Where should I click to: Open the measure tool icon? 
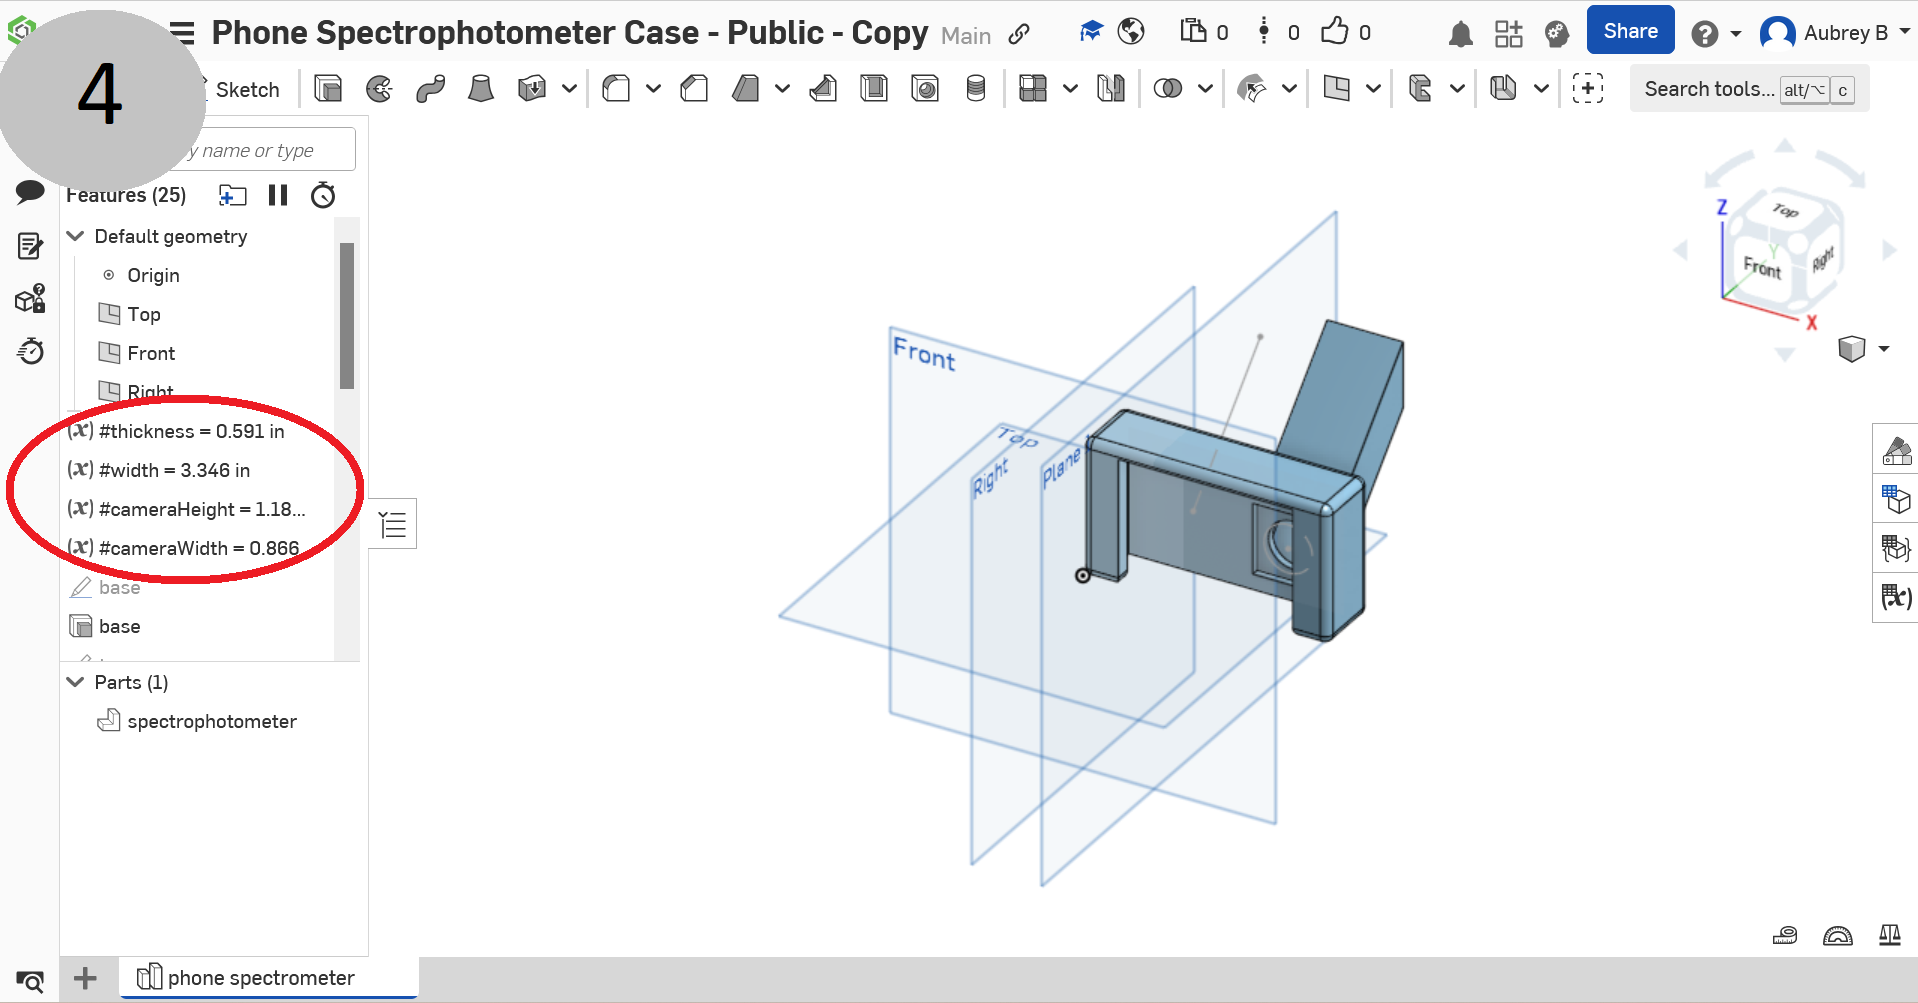tap(1785, 935)
